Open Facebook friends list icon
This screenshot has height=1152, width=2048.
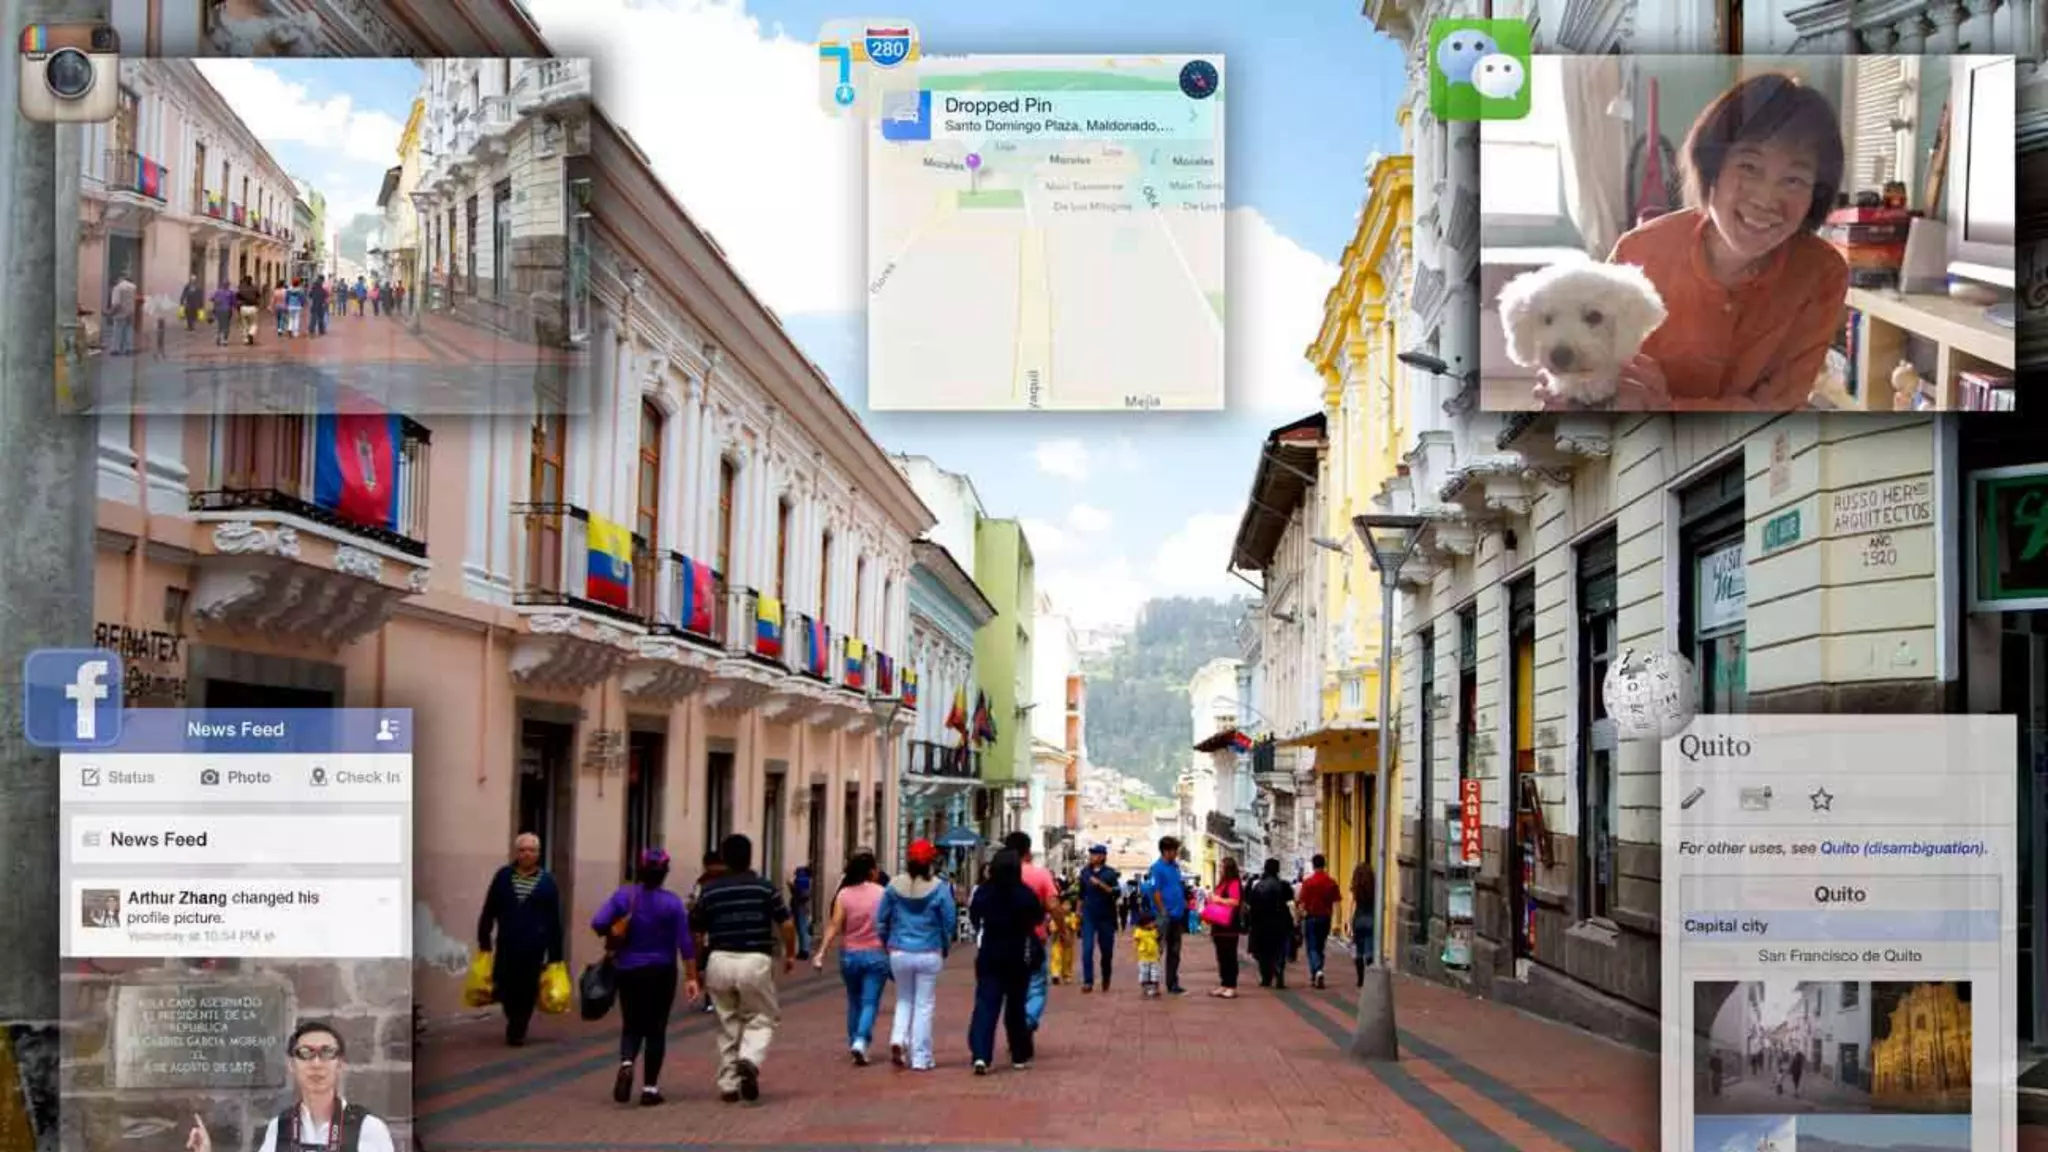click(x=387, y=729)
